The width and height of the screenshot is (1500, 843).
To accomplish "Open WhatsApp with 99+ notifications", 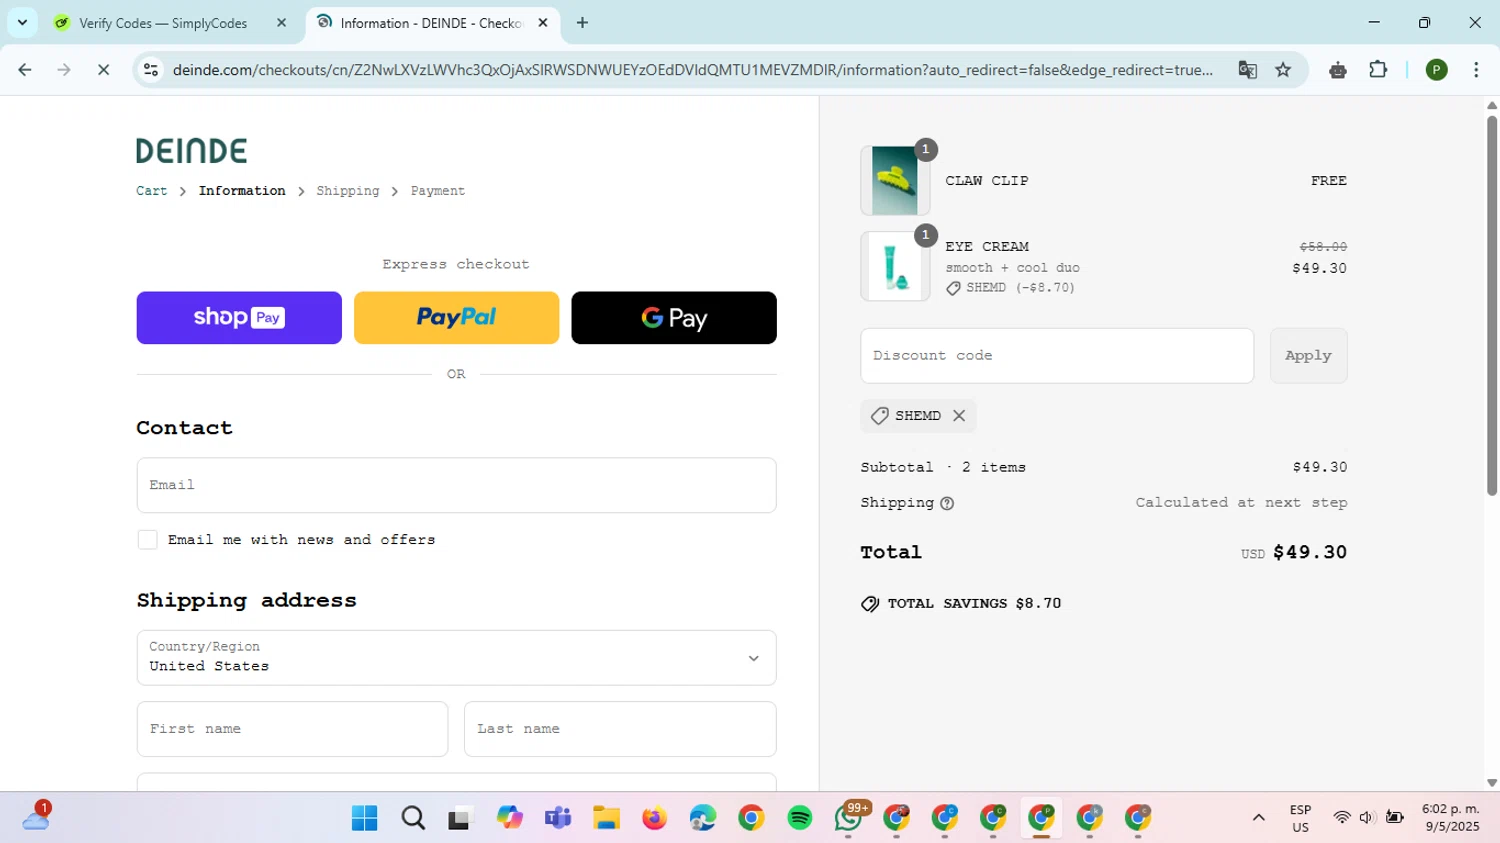I will (x=849, y=818).
